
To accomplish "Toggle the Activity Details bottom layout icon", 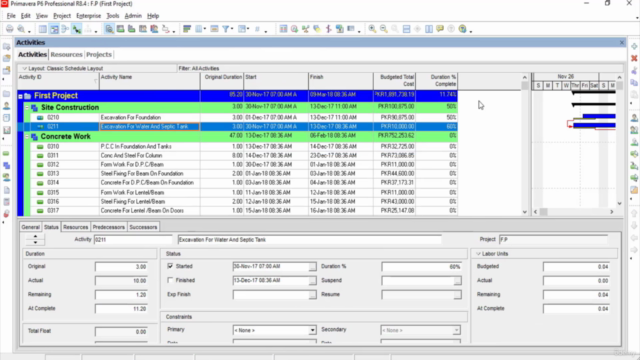I will (109, 29).
